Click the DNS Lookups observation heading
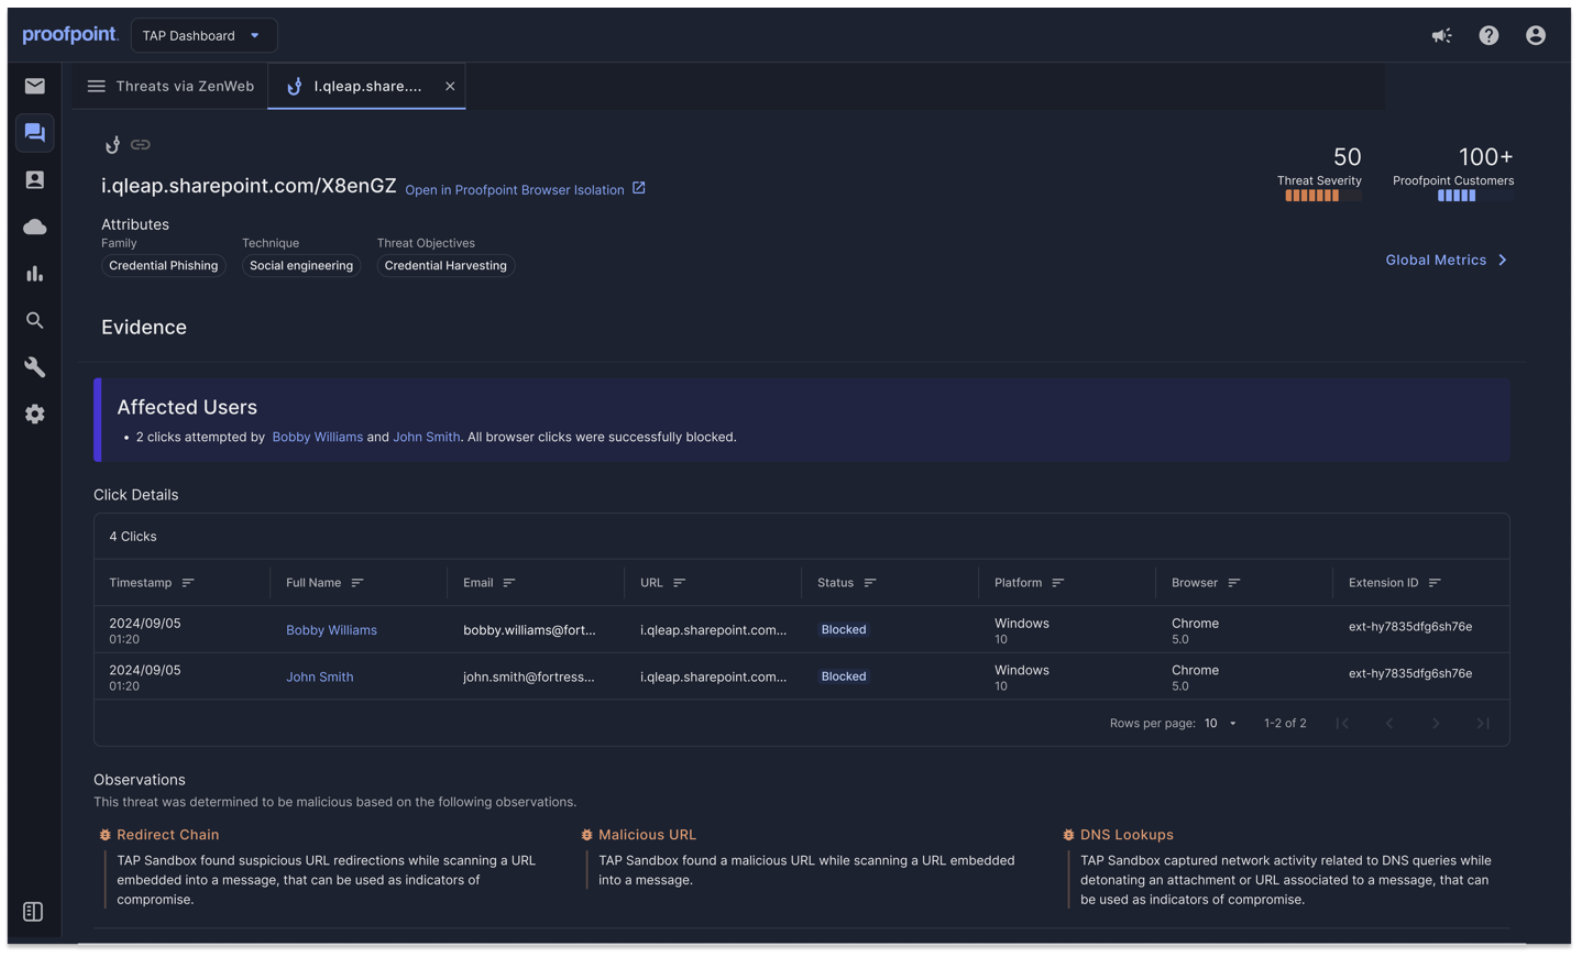The image size is (1592, 956). click(x=1126, y=835)
